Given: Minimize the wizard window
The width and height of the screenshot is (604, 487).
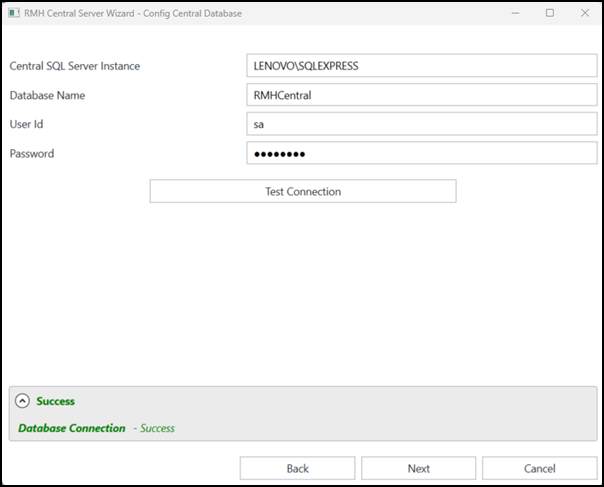Looking at the screenshot, I should point(515,13).
